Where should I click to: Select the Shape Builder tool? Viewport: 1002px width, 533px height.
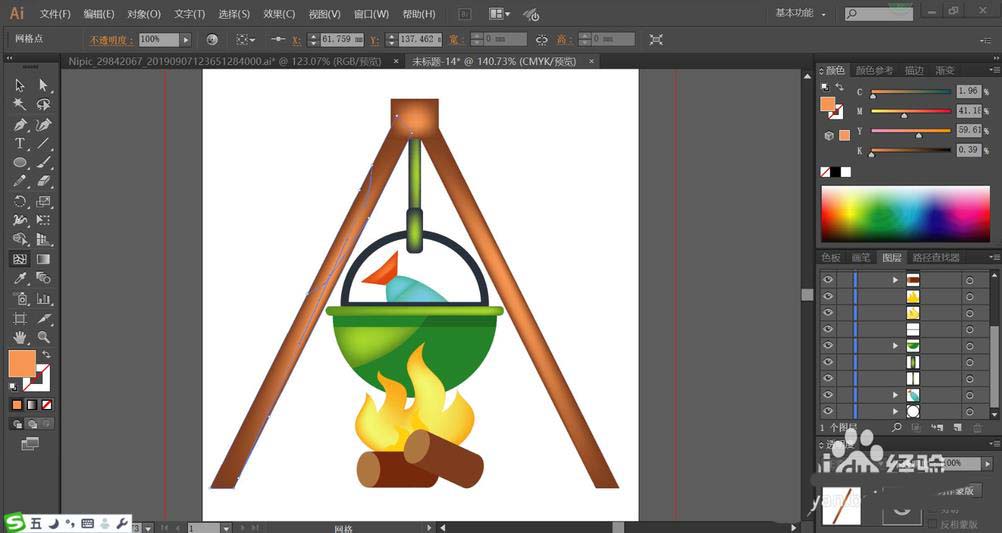pos(20,240)
